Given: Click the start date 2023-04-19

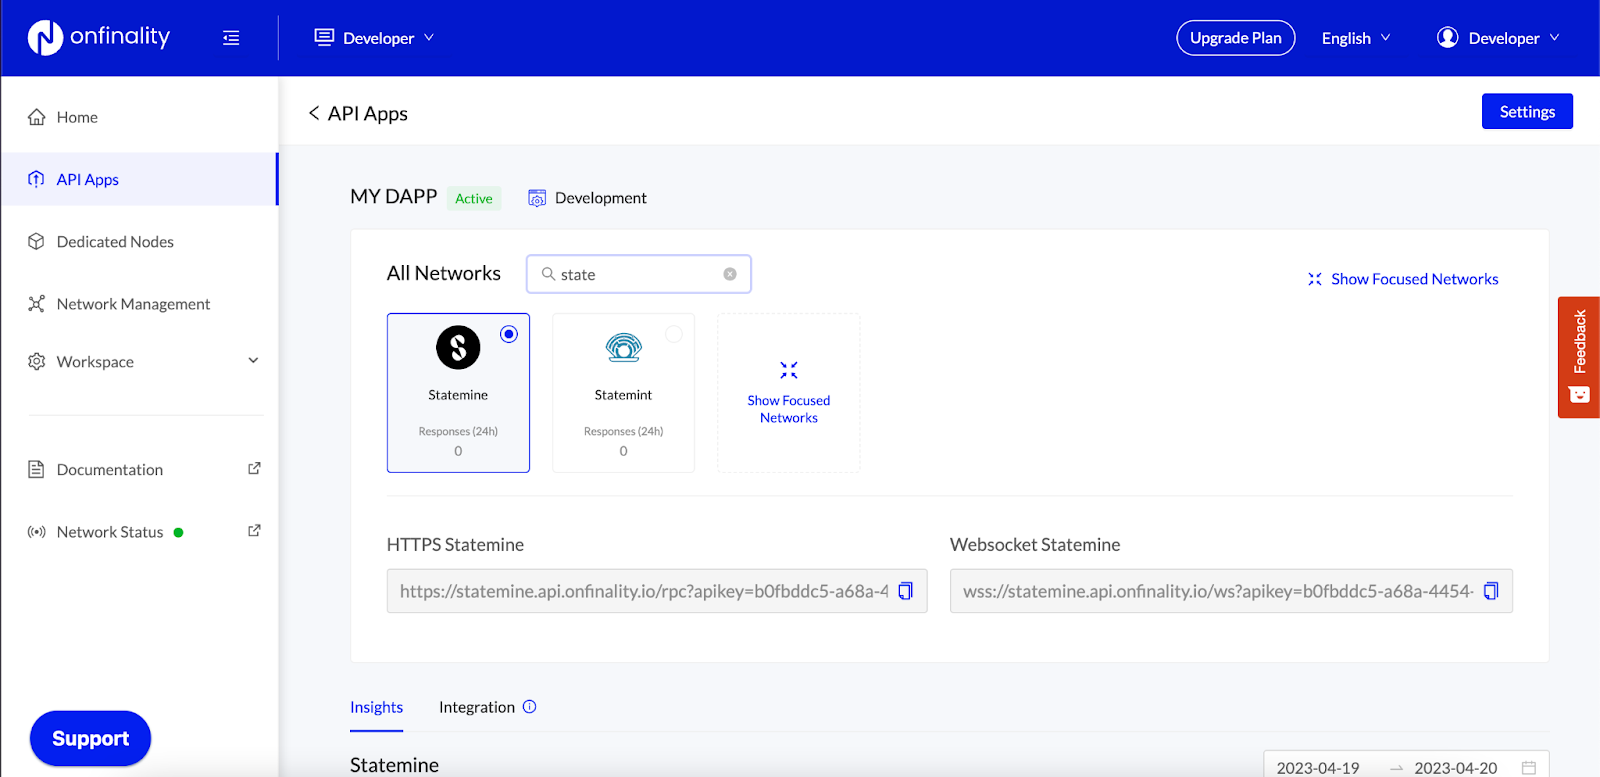Looking at the screenshot, I should (x=1318, y=768).
